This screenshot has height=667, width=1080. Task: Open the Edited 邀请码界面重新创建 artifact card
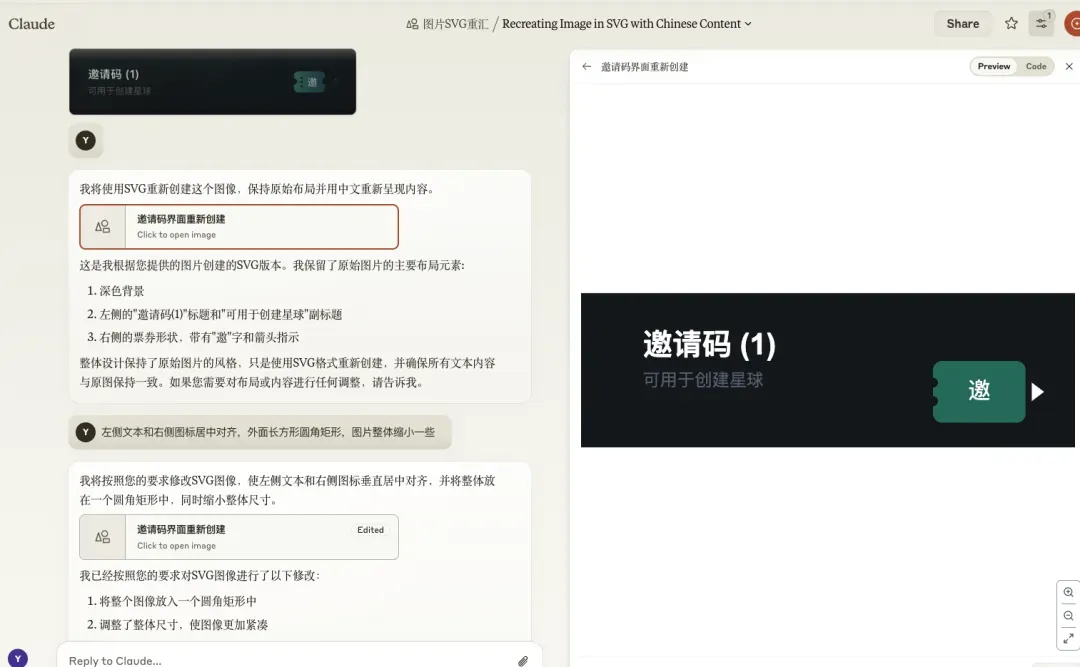(239, 537)
